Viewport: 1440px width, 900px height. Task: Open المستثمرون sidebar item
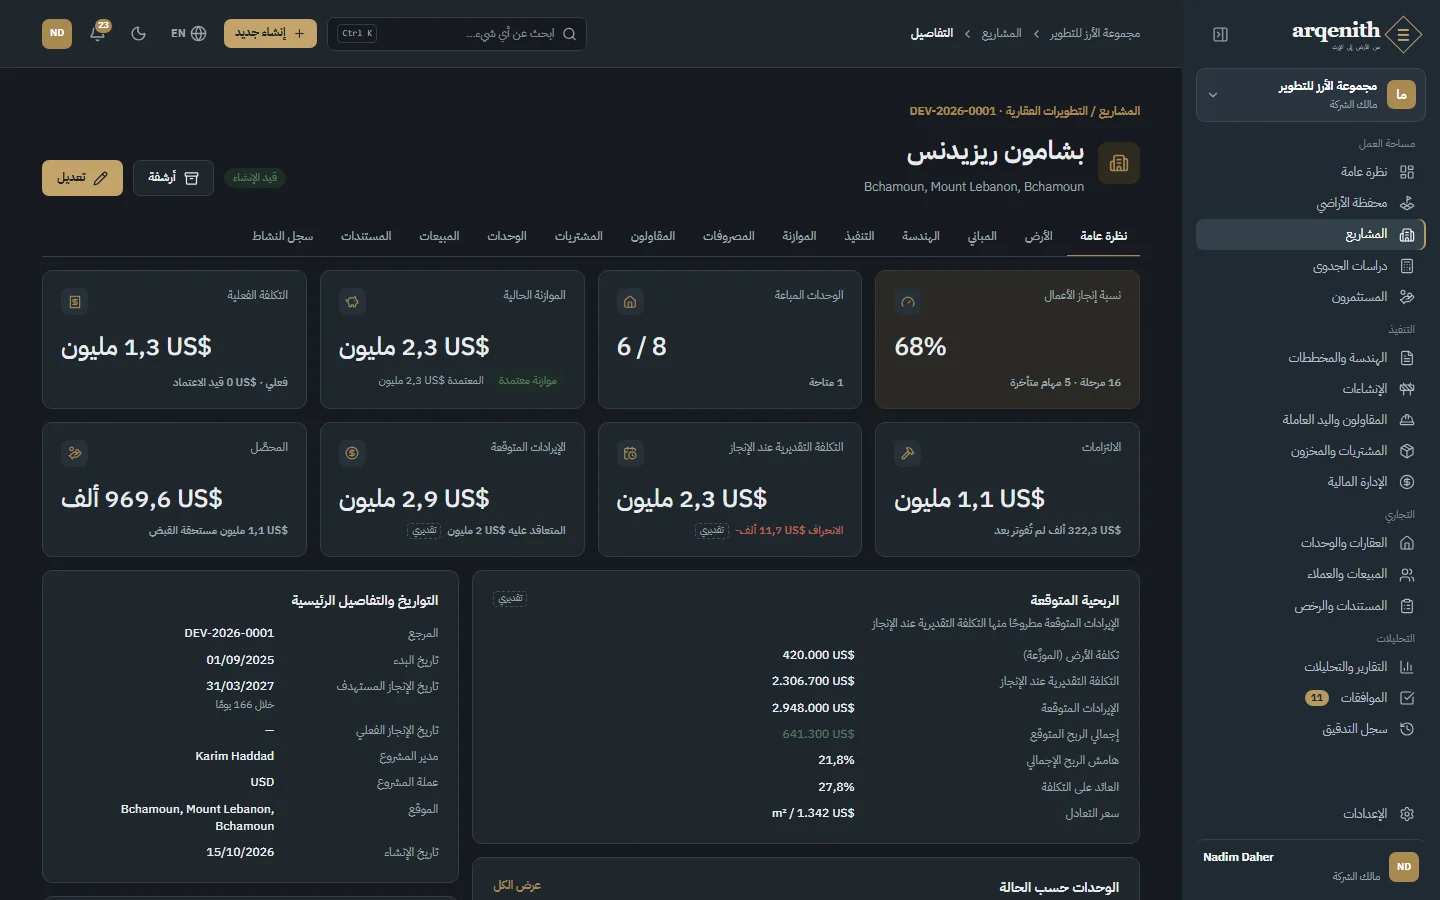pos(1311,297)
